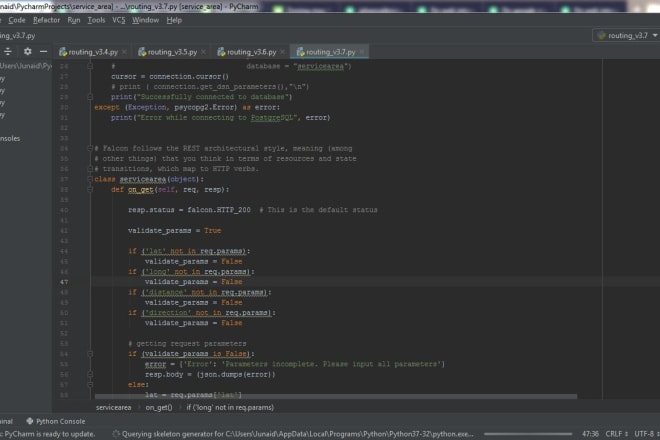
Task: Click the Python file icon on routing_v3.4.py tab
Action: click(x=63, y=52)
